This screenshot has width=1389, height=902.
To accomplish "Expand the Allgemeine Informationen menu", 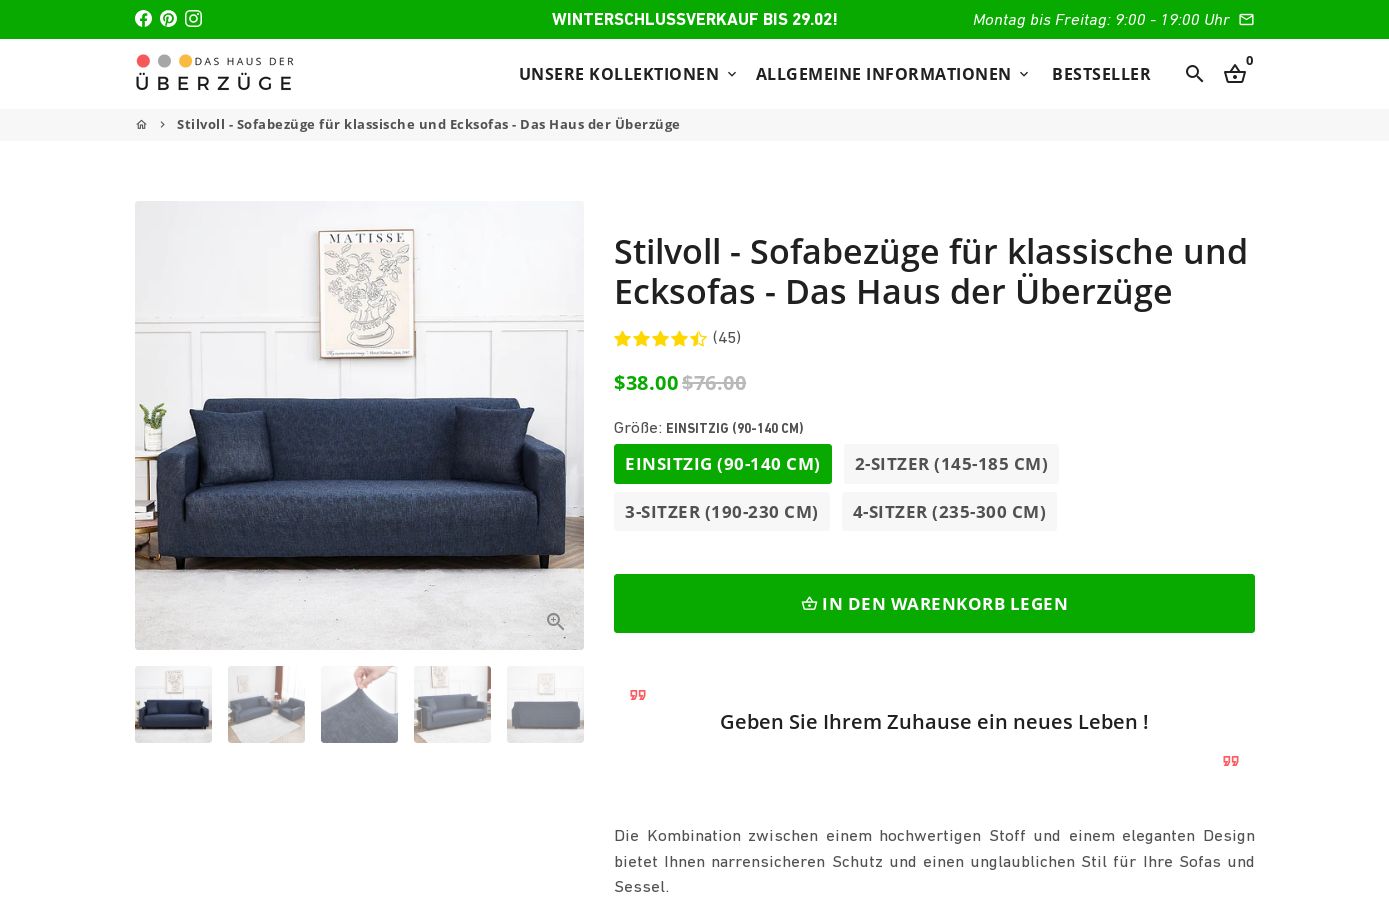I will point(892,74).
